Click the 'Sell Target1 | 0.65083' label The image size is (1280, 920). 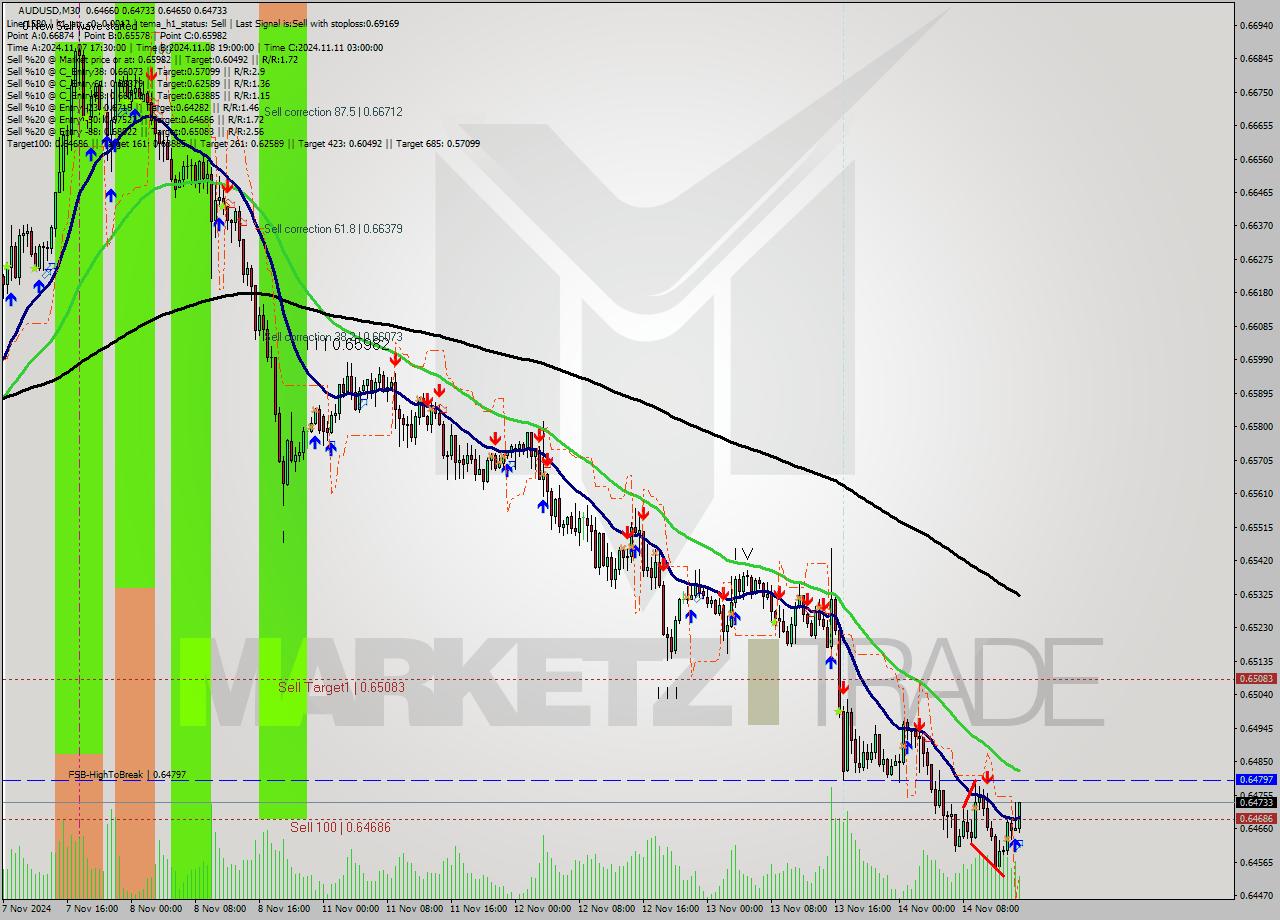341,687
